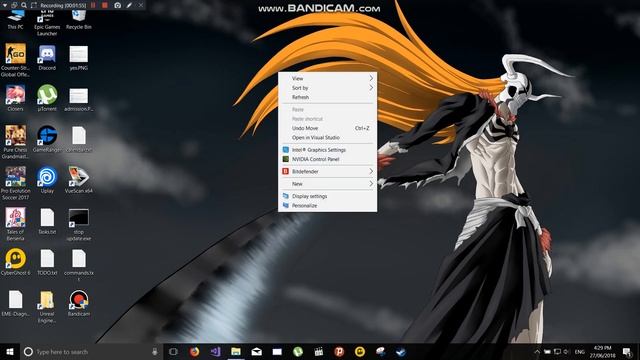Open Display settings from context menu
Viewport: 640px width, 360px height.
(x=327, y=196)
